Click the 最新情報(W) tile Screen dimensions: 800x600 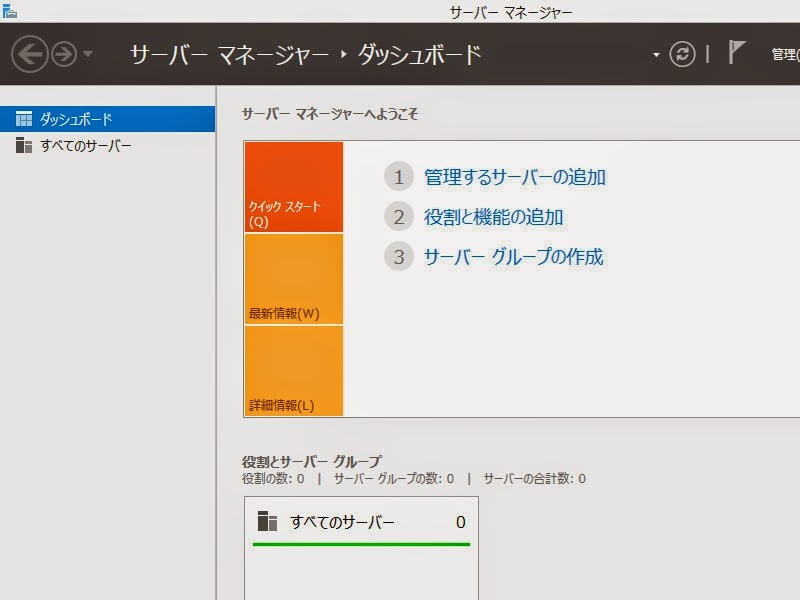tap(294, 279)
